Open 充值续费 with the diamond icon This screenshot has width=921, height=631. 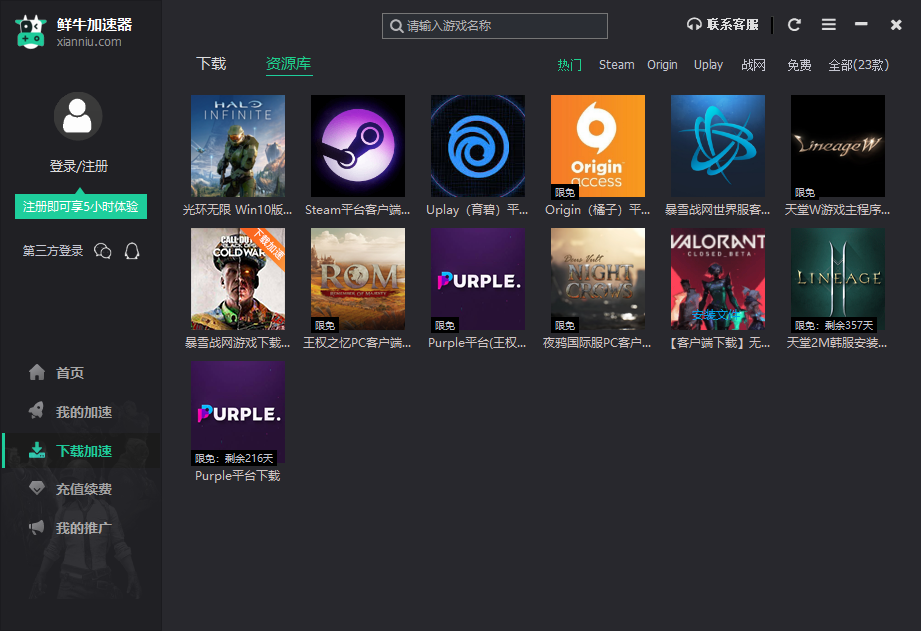click(35, 490)
